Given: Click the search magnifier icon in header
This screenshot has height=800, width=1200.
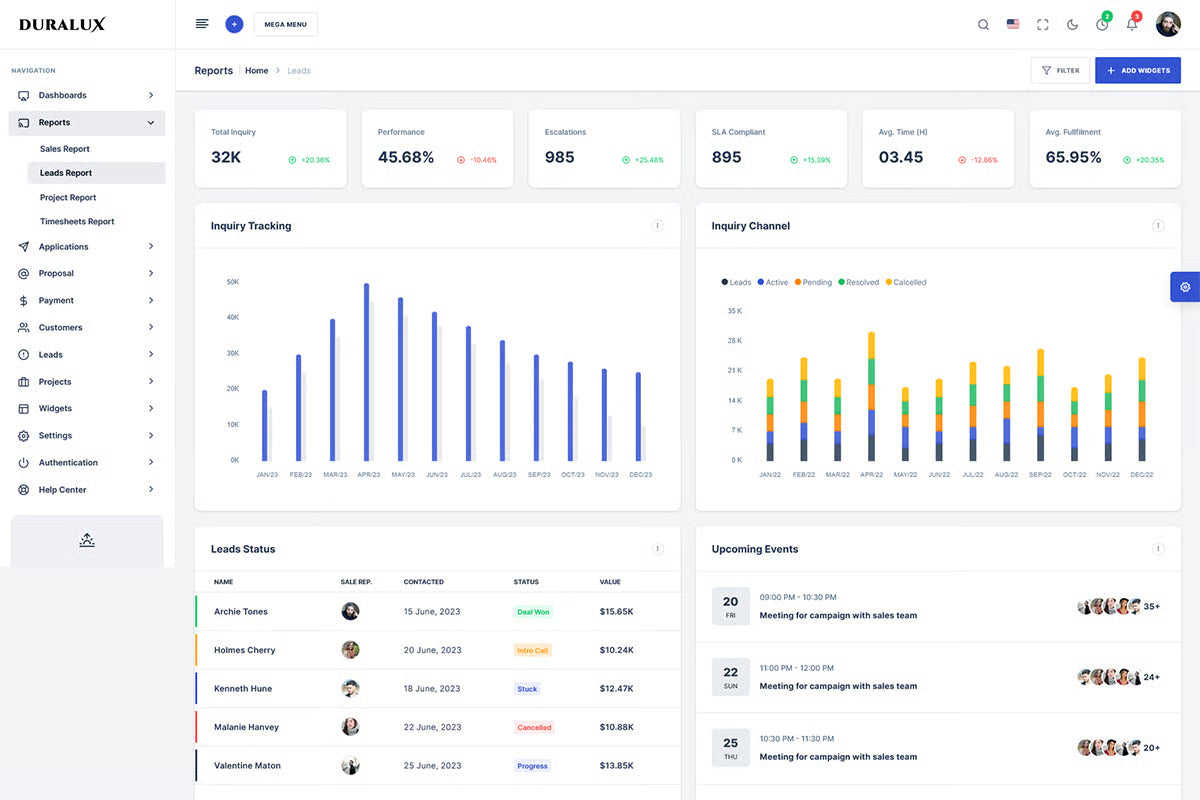Looking at the screenshot, I should pos(983,24).
